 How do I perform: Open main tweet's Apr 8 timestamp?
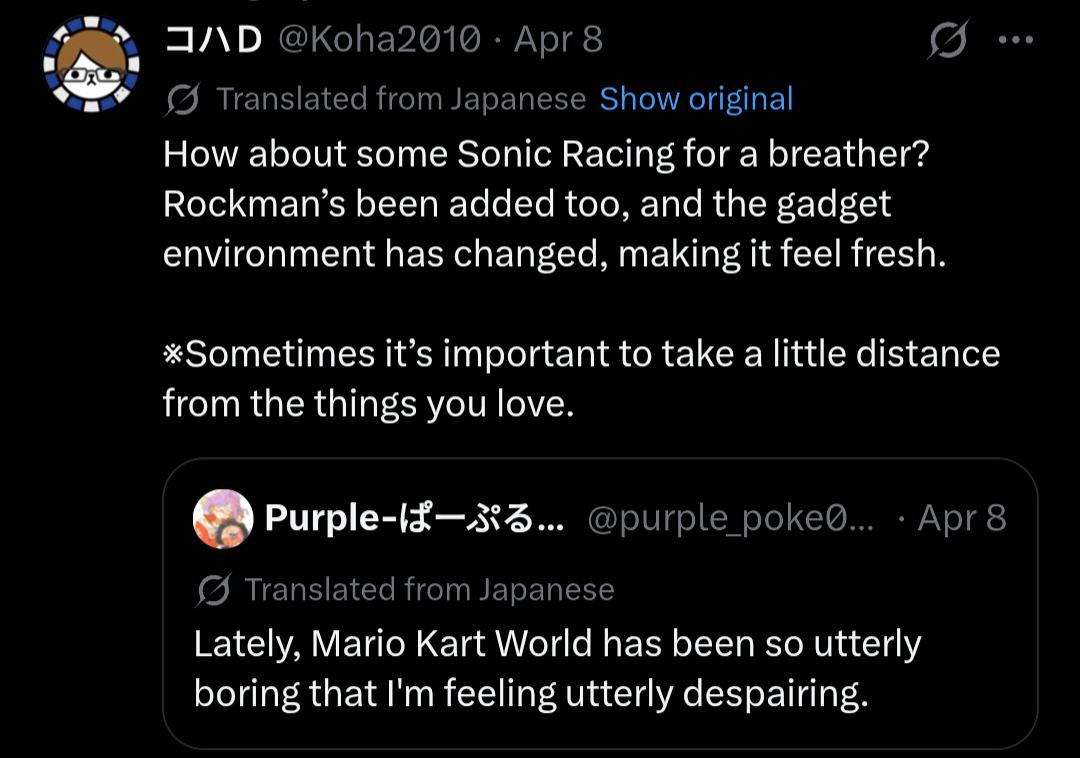tap(558, 40)
